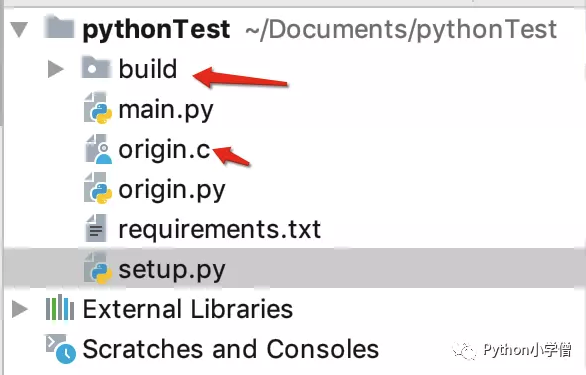This screenshot has width=586, height=375.
Task: Click the build folder icon
Action: click(x=96, y=67)
